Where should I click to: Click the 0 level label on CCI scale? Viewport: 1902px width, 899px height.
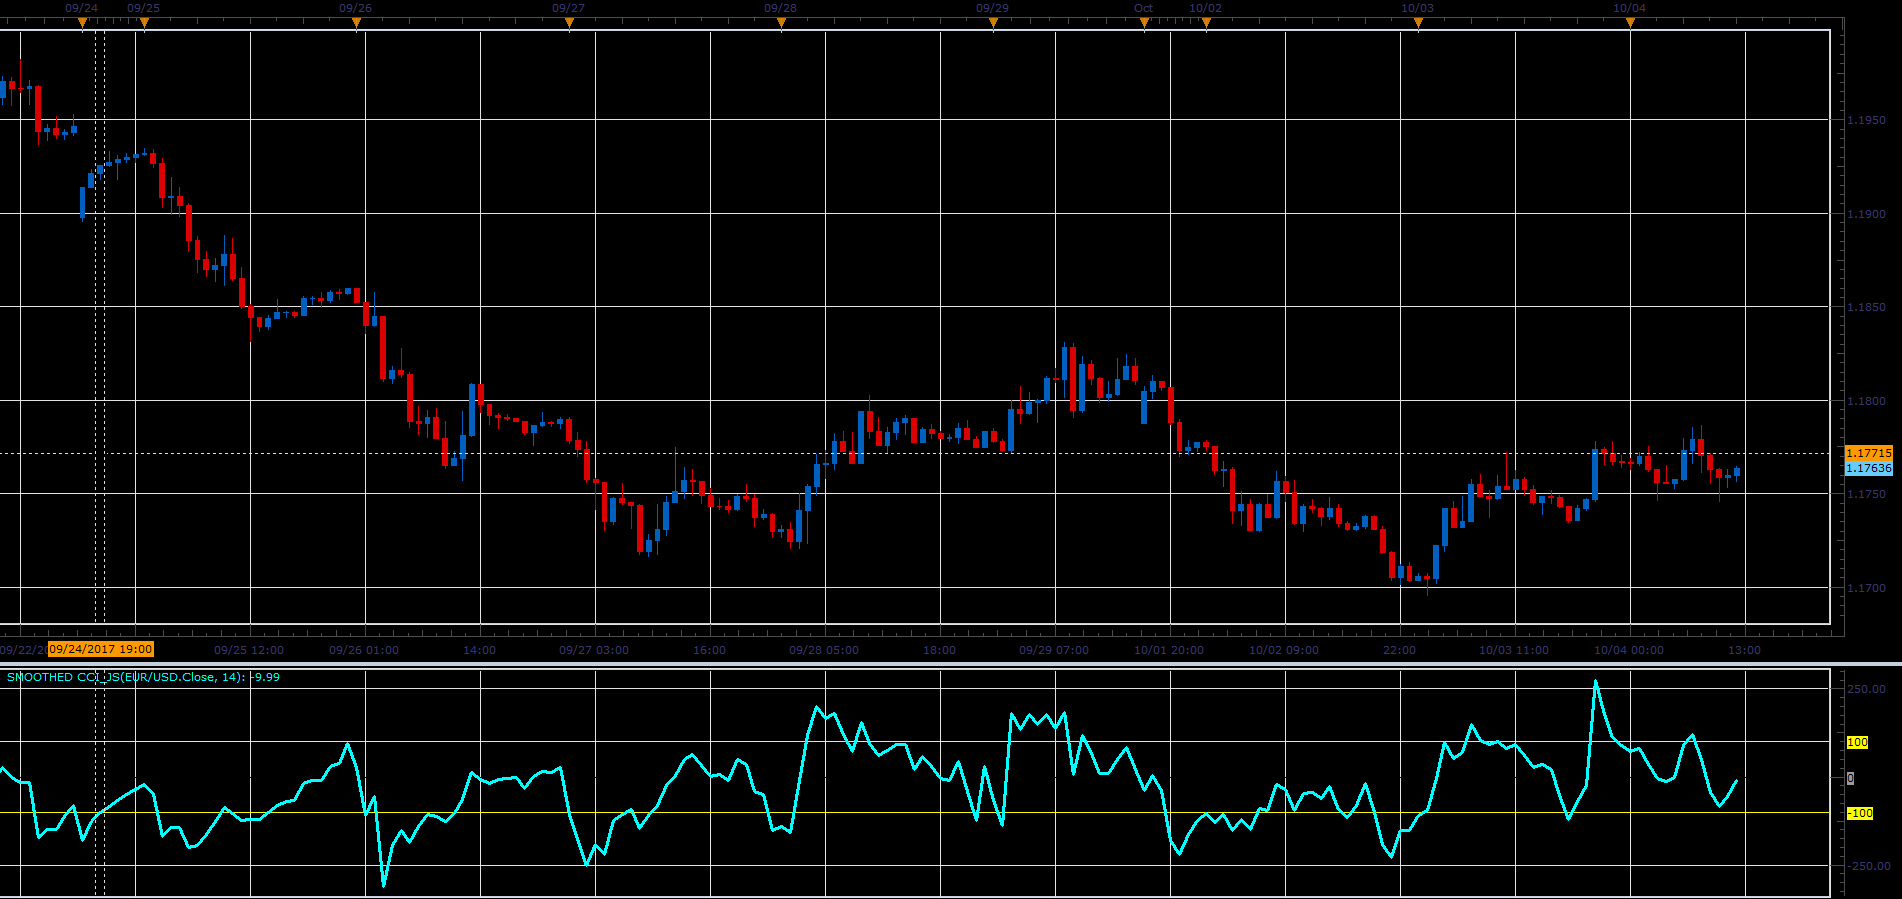(x=1850, y=778)
